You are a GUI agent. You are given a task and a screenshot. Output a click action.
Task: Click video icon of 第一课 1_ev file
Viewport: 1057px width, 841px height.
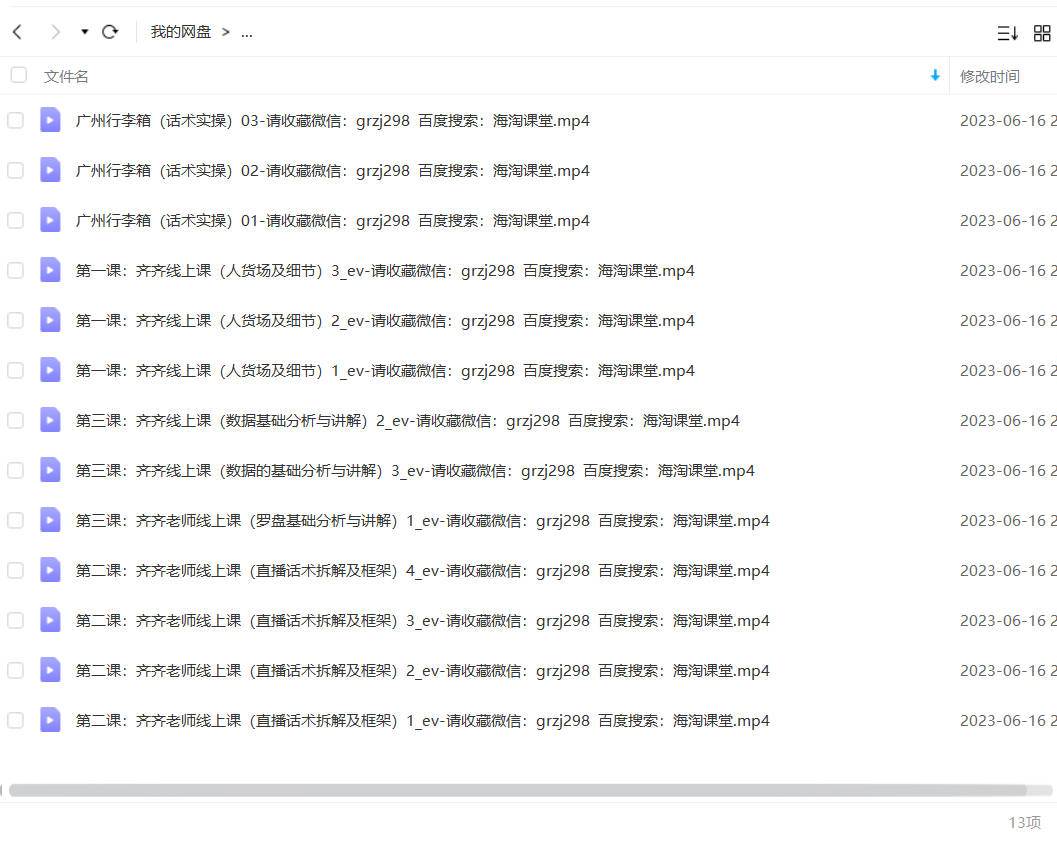tap(50, 369)
